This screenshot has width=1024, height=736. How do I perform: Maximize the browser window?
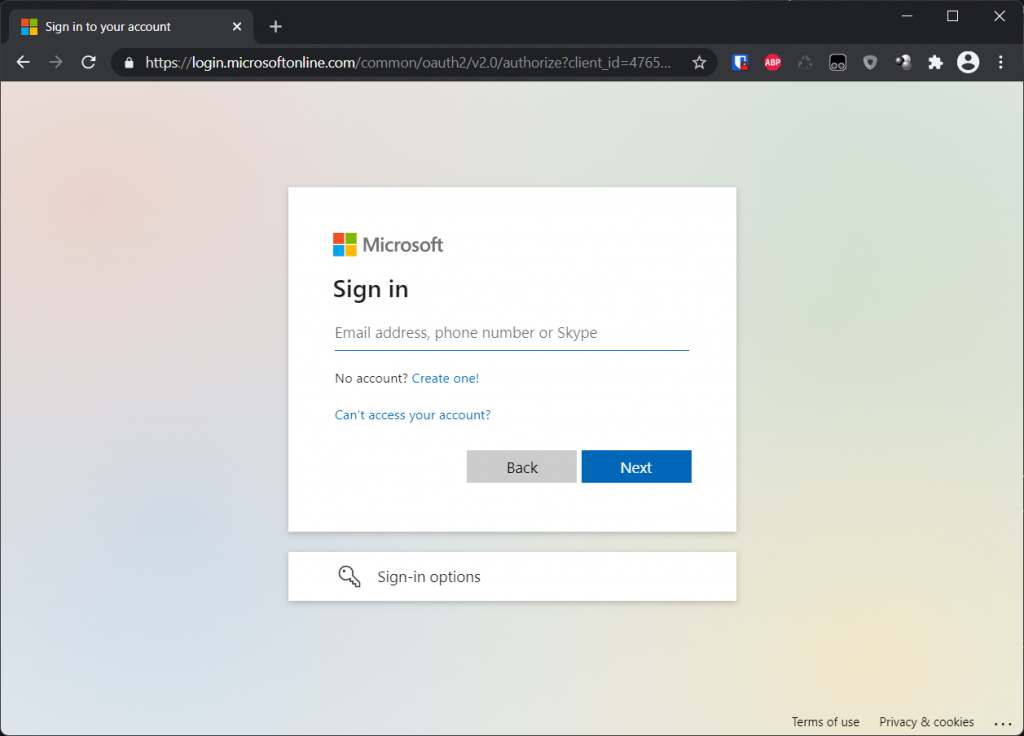pyautogui.click(x=953, y=16)
